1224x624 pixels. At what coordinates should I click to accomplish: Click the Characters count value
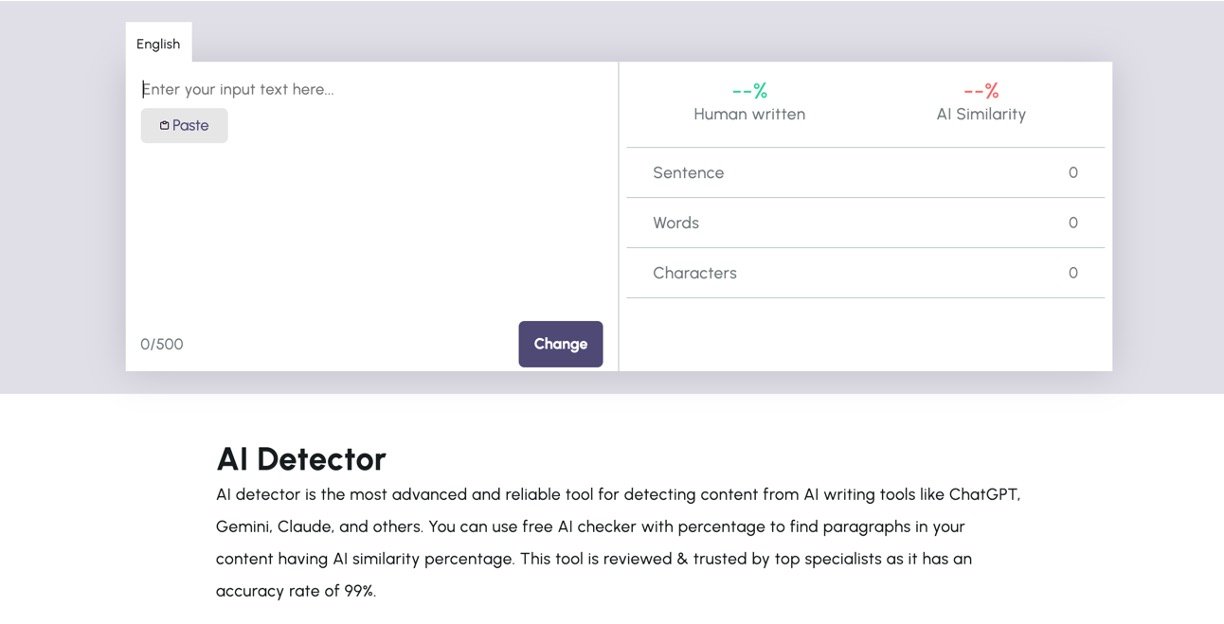(1073, 273)
